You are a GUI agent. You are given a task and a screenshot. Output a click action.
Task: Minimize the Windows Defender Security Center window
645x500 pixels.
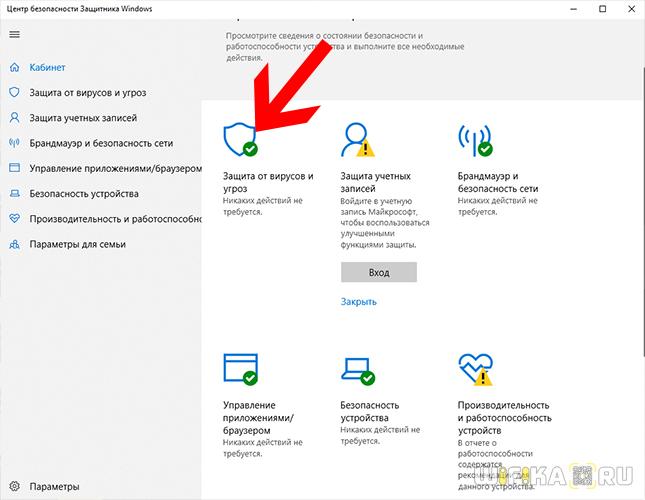click(x=574, y=9)
